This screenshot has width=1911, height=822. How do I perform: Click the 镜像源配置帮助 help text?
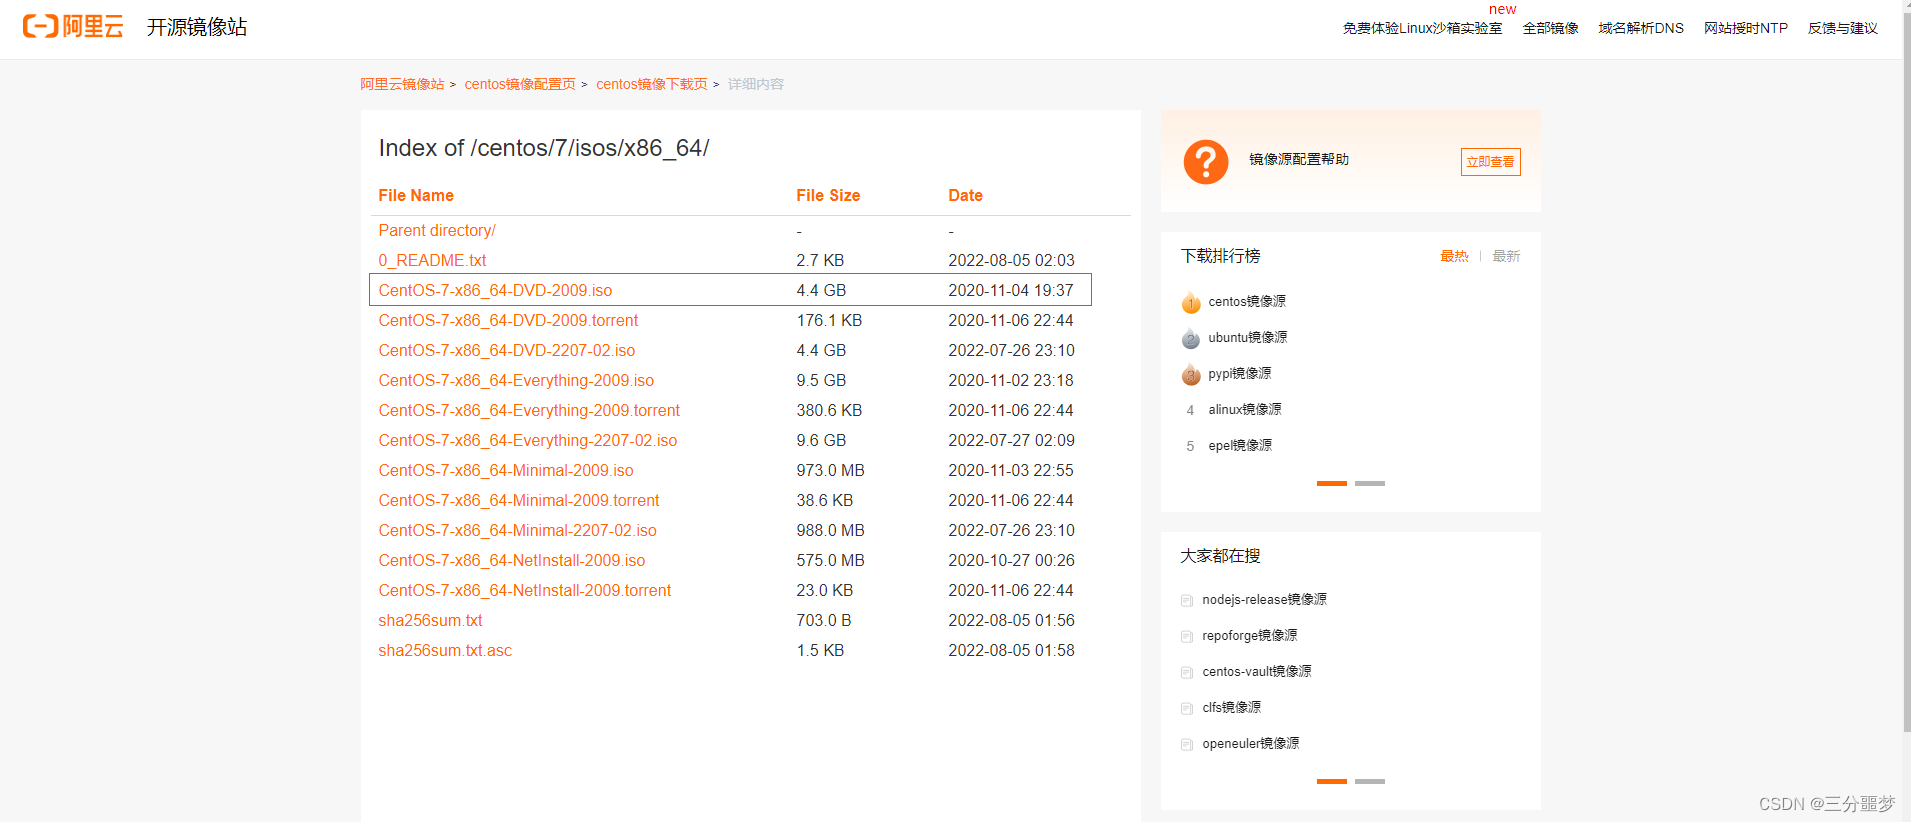[1299, 159]
